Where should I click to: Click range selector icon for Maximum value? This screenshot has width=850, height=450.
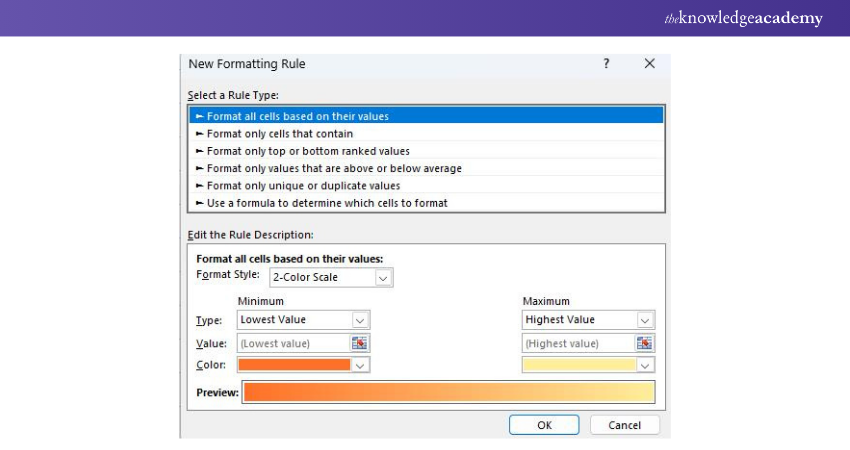645,343
